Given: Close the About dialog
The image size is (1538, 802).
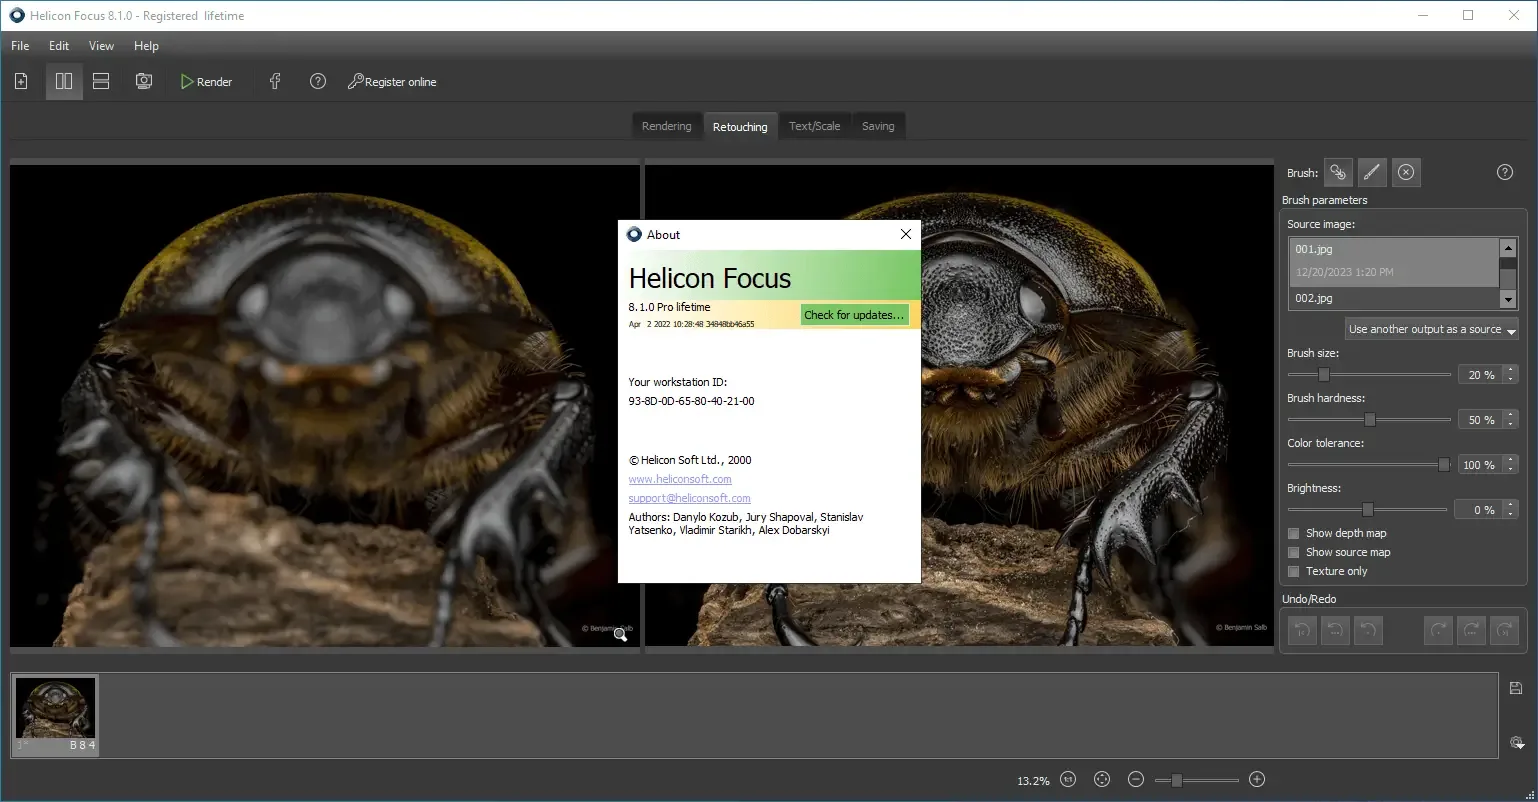Looking at the screenshot, I should (x=906, y=234).
